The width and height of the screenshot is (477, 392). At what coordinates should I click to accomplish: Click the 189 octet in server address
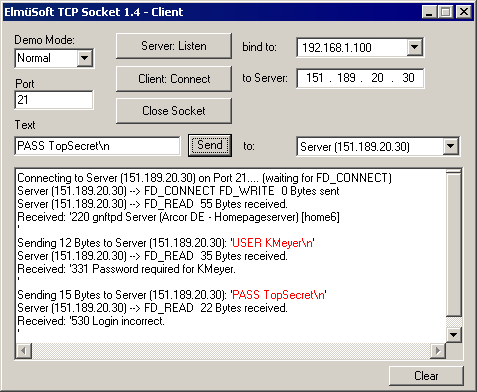tap(346, 78)
